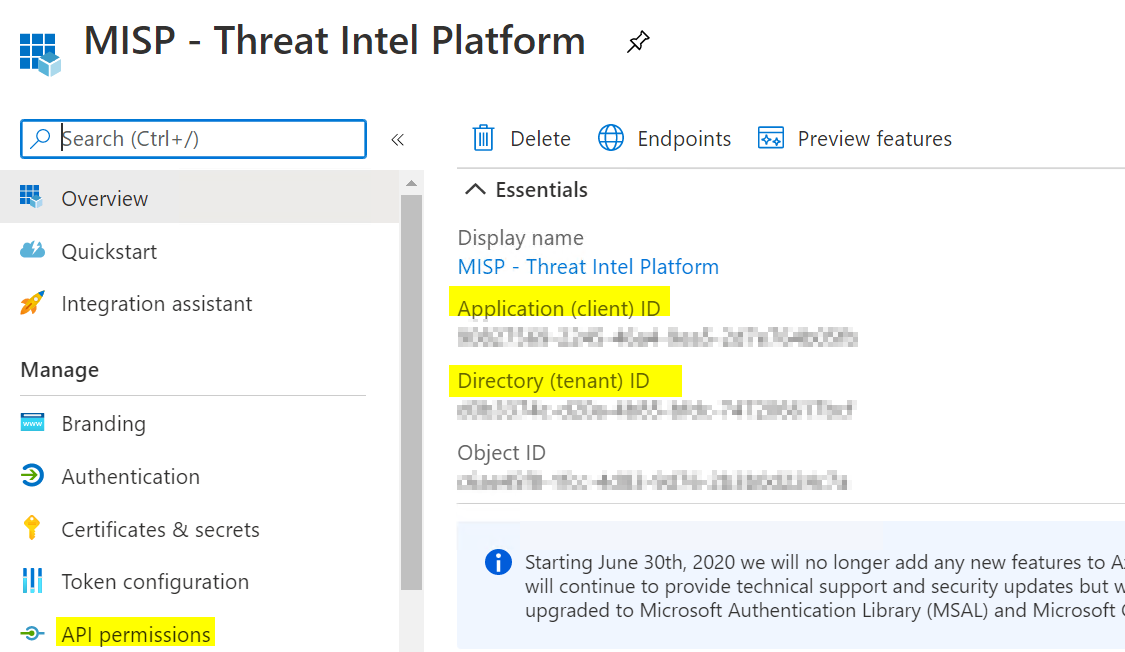
Task: Click the Overview grid icon
Action: (31, 197)
